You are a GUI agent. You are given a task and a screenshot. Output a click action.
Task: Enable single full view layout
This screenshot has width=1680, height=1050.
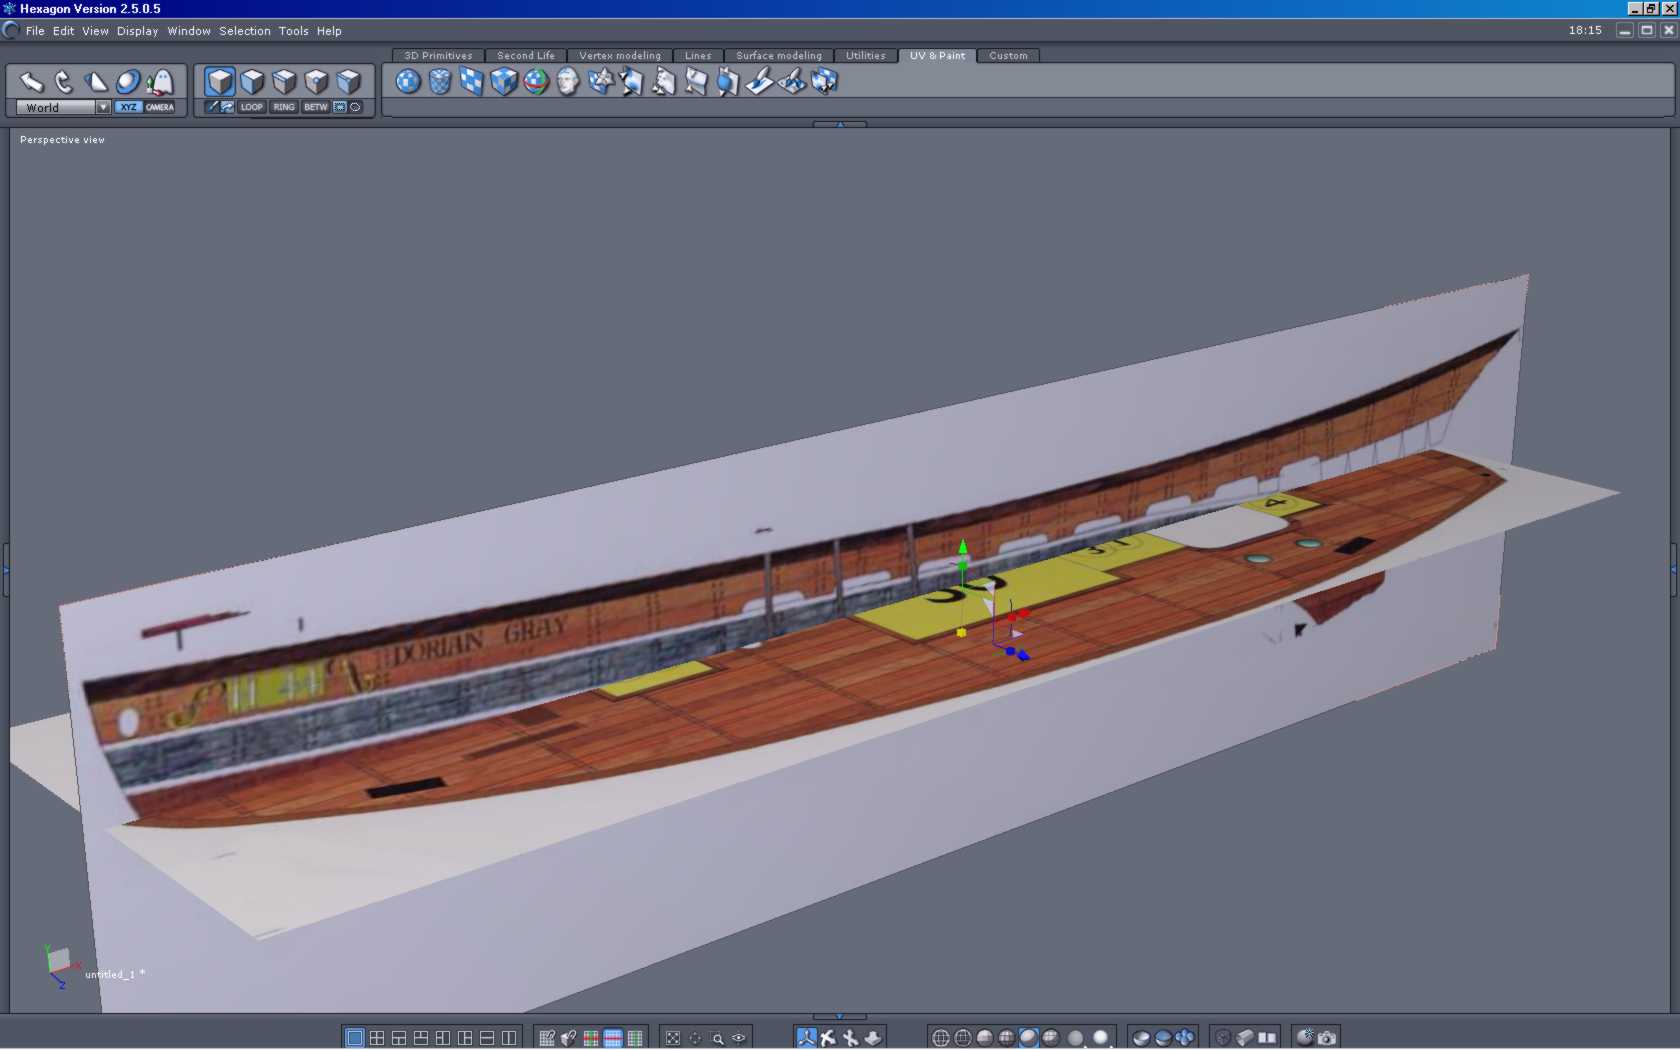pyautogui.click(x=354, y=1038)
